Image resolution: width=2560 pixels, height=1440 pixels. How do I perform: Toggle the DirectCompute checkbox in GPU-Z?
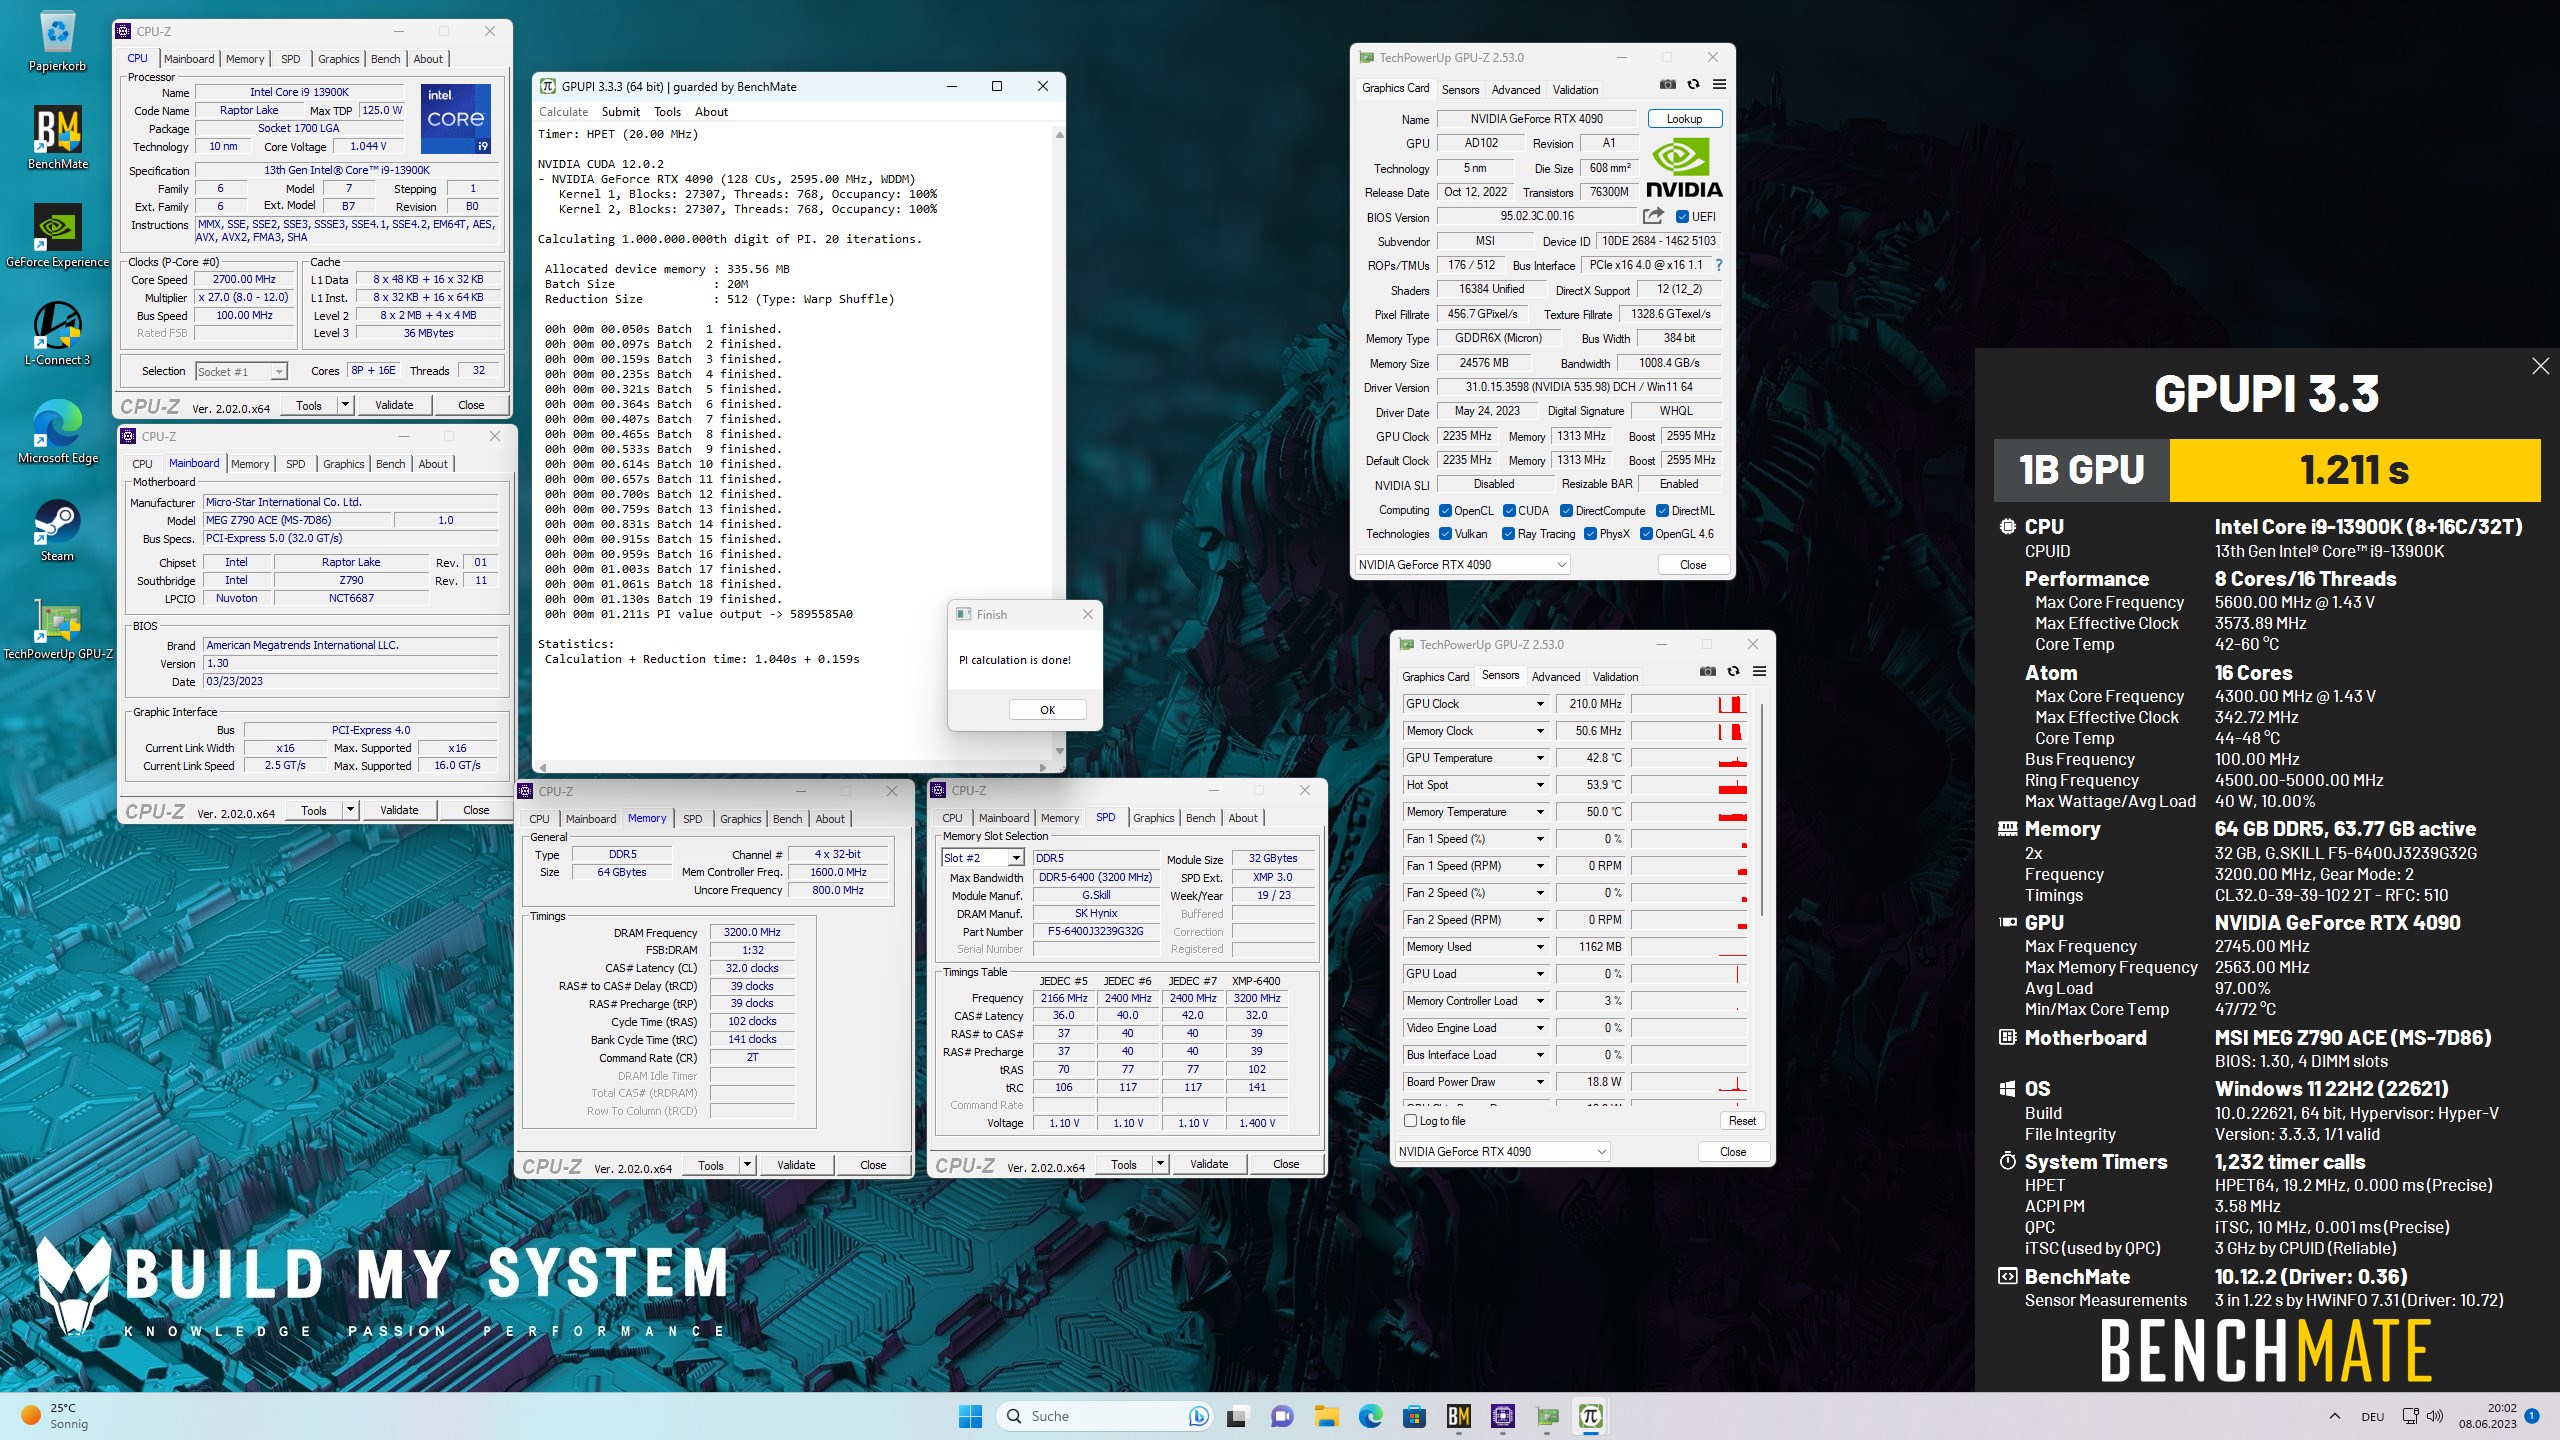pyautogui.click(x=1566, y=511)
